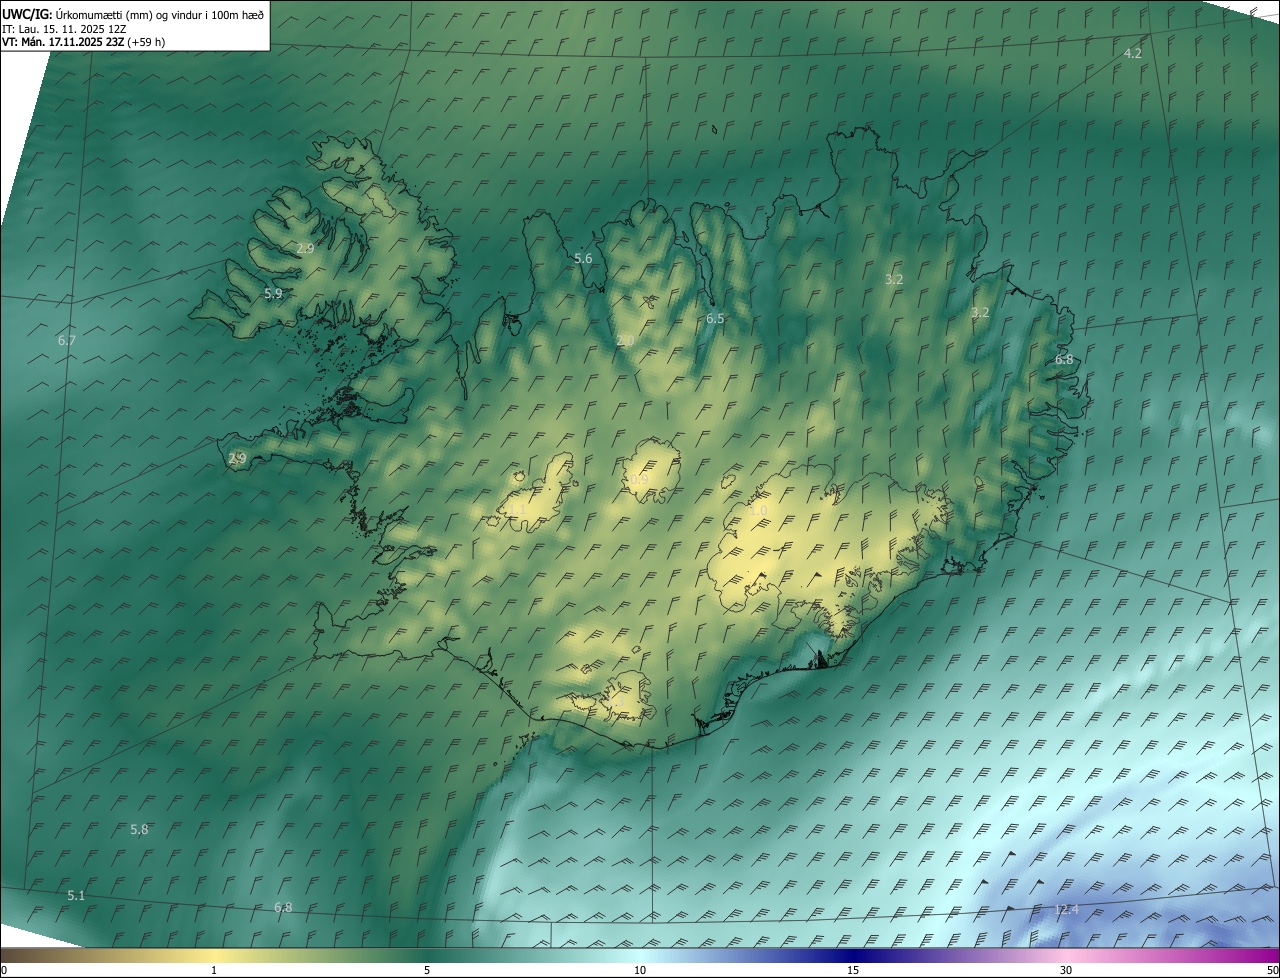The height and width of the screenshot is (978, 1280).
Task: Click the colorbar tick label 0
Action: point(4,970)
